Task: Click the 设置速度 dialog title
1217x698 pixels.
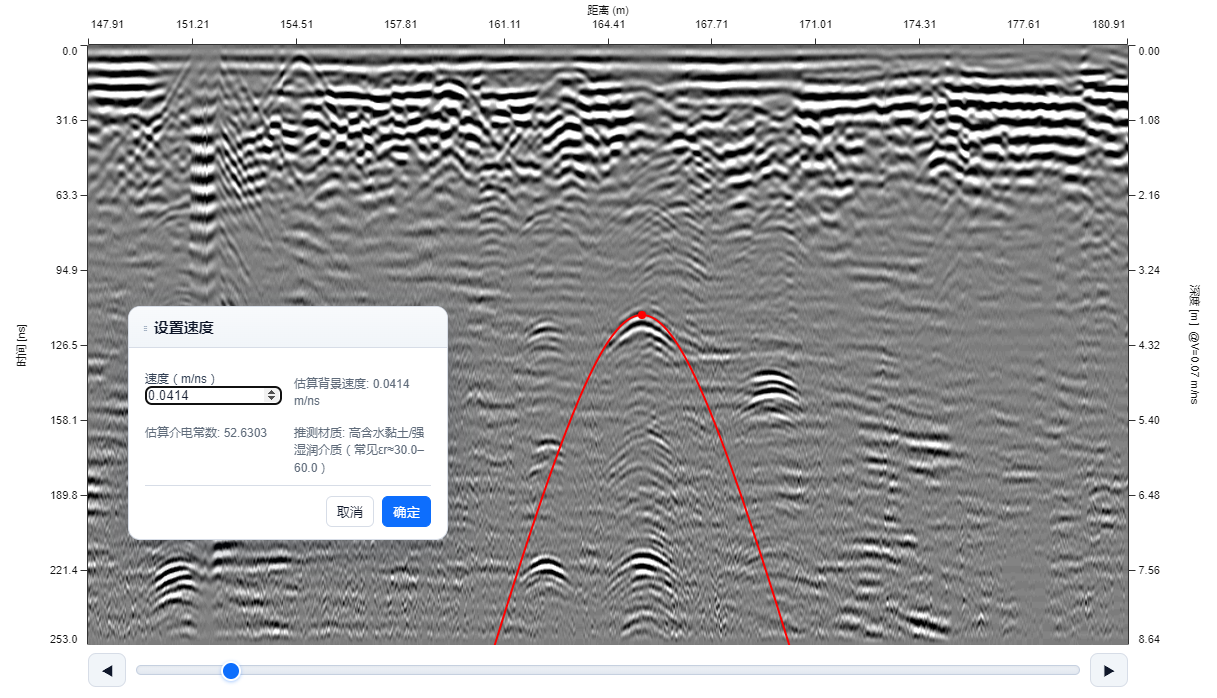Action: click(184, 328)
